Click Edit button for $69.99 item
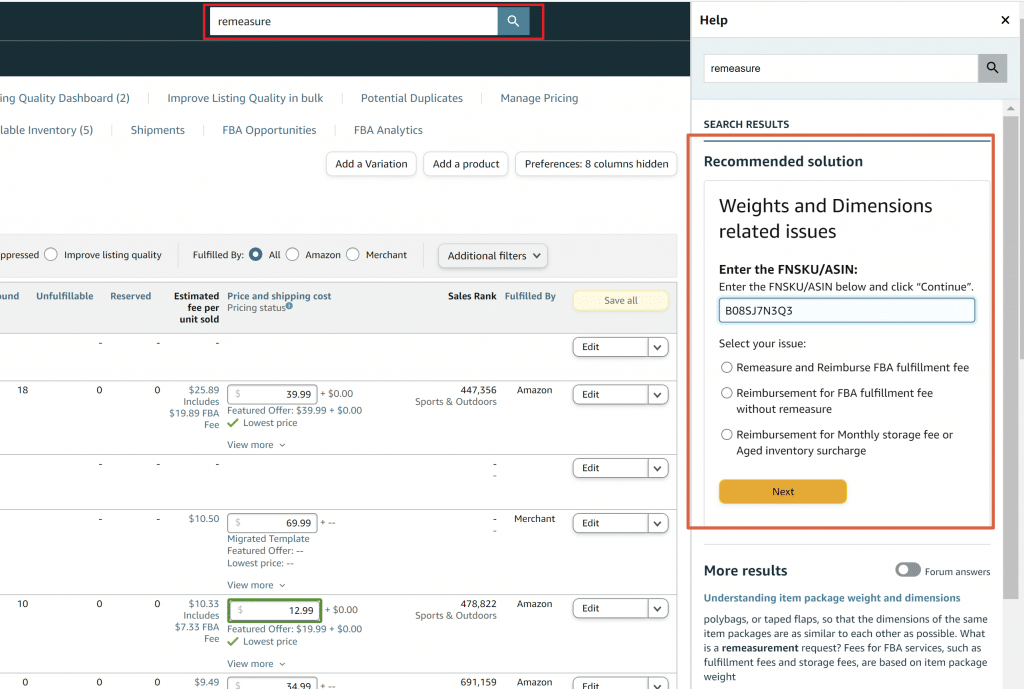 click(611, 523)
